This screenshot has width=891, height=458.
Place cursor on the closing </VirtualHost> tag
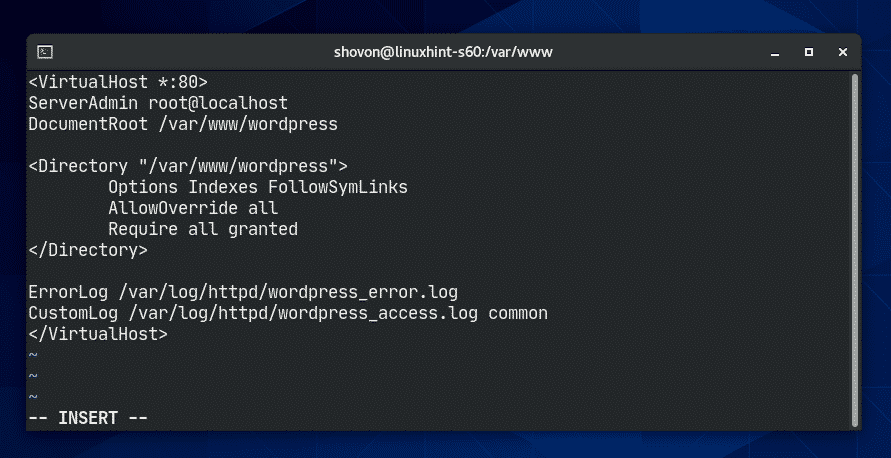point(98,334)
